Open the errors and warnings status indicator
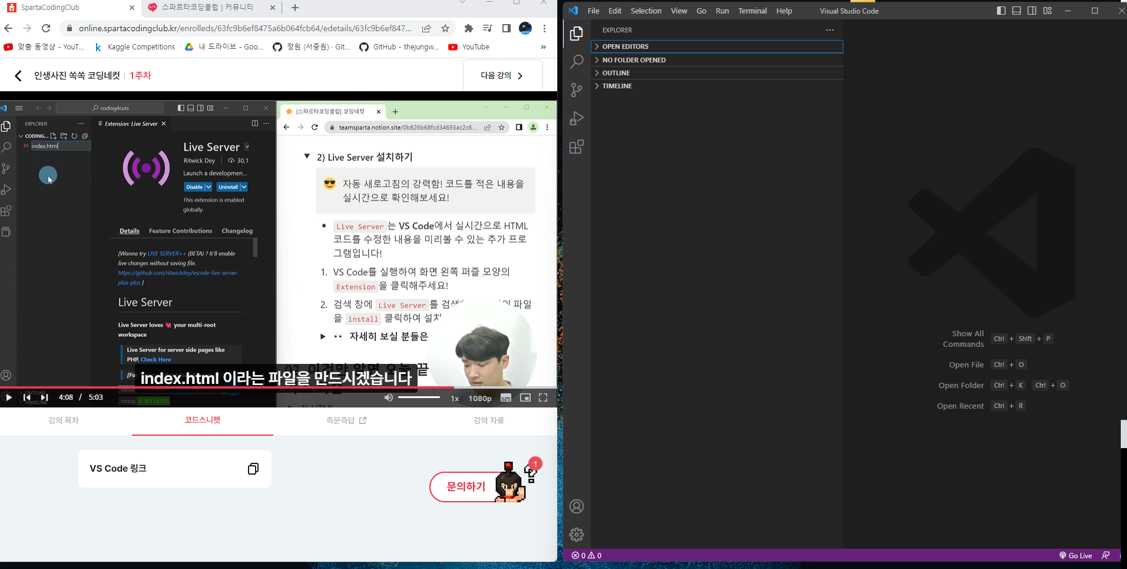Screen dimensions: 1127x569 click(x=586, y=555)
